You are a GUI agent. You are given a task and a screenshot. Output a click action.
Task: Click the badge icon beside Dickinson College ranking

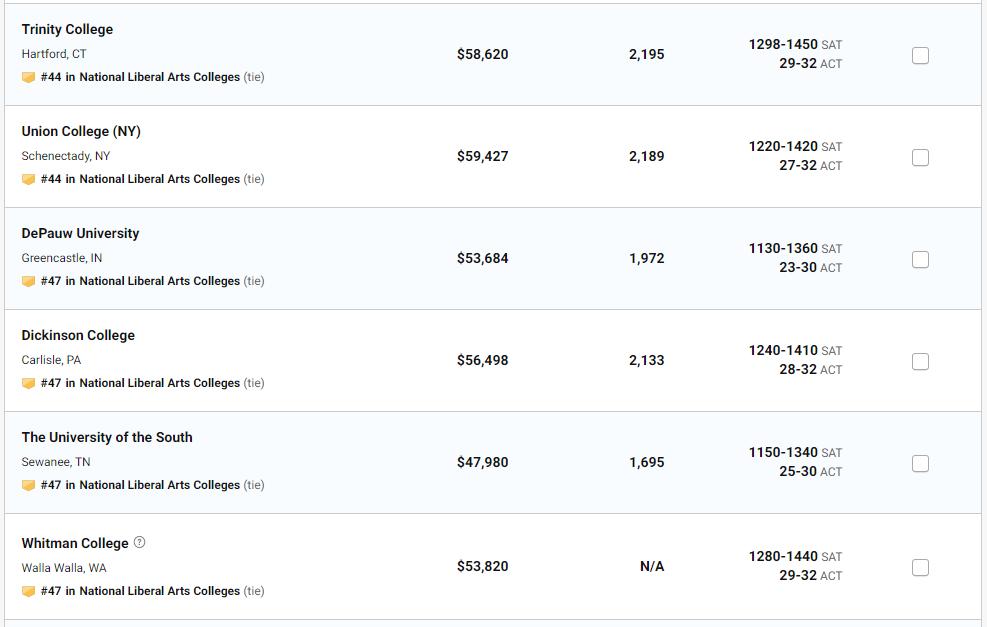click(28, 383)
